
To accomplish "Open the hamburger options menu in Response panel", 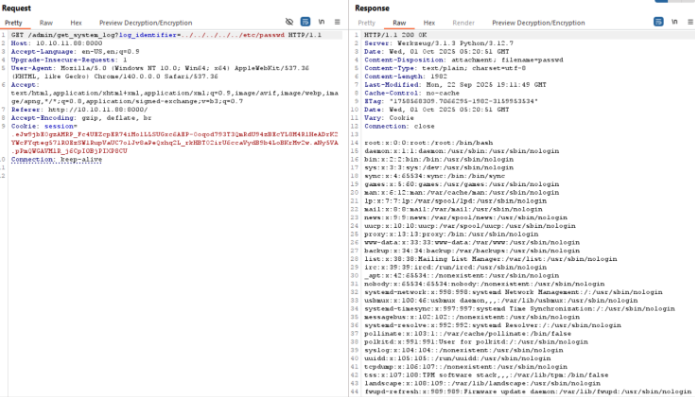I will click(690, 22).
